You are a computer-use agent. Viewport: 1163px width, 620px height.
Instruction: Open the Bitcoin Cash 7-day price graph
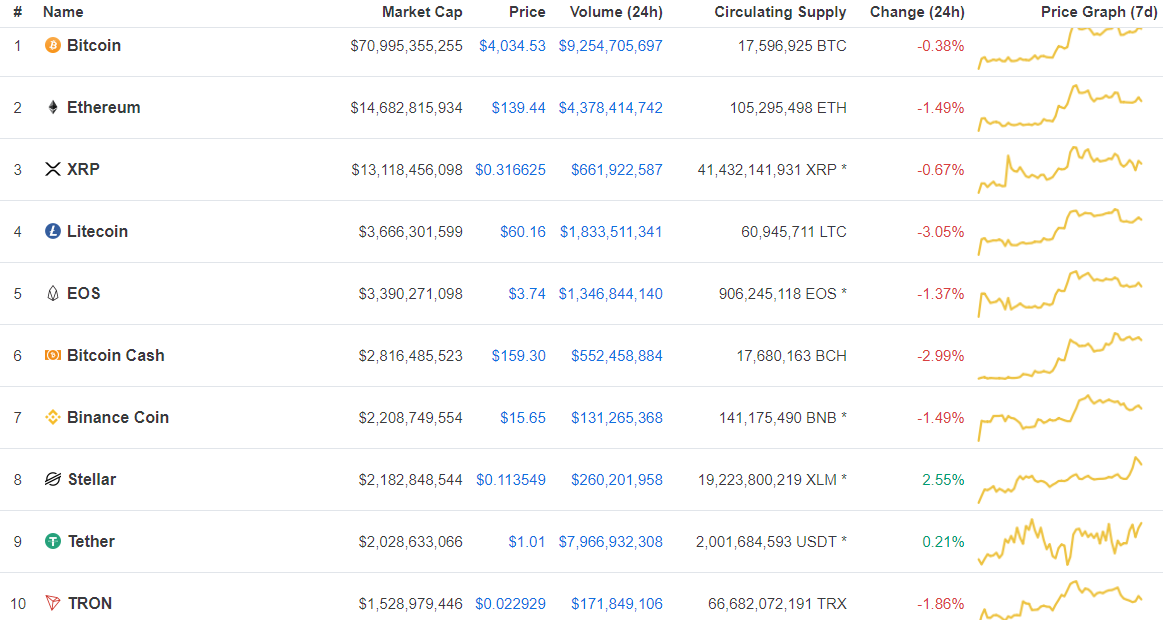pos(1061,356)
